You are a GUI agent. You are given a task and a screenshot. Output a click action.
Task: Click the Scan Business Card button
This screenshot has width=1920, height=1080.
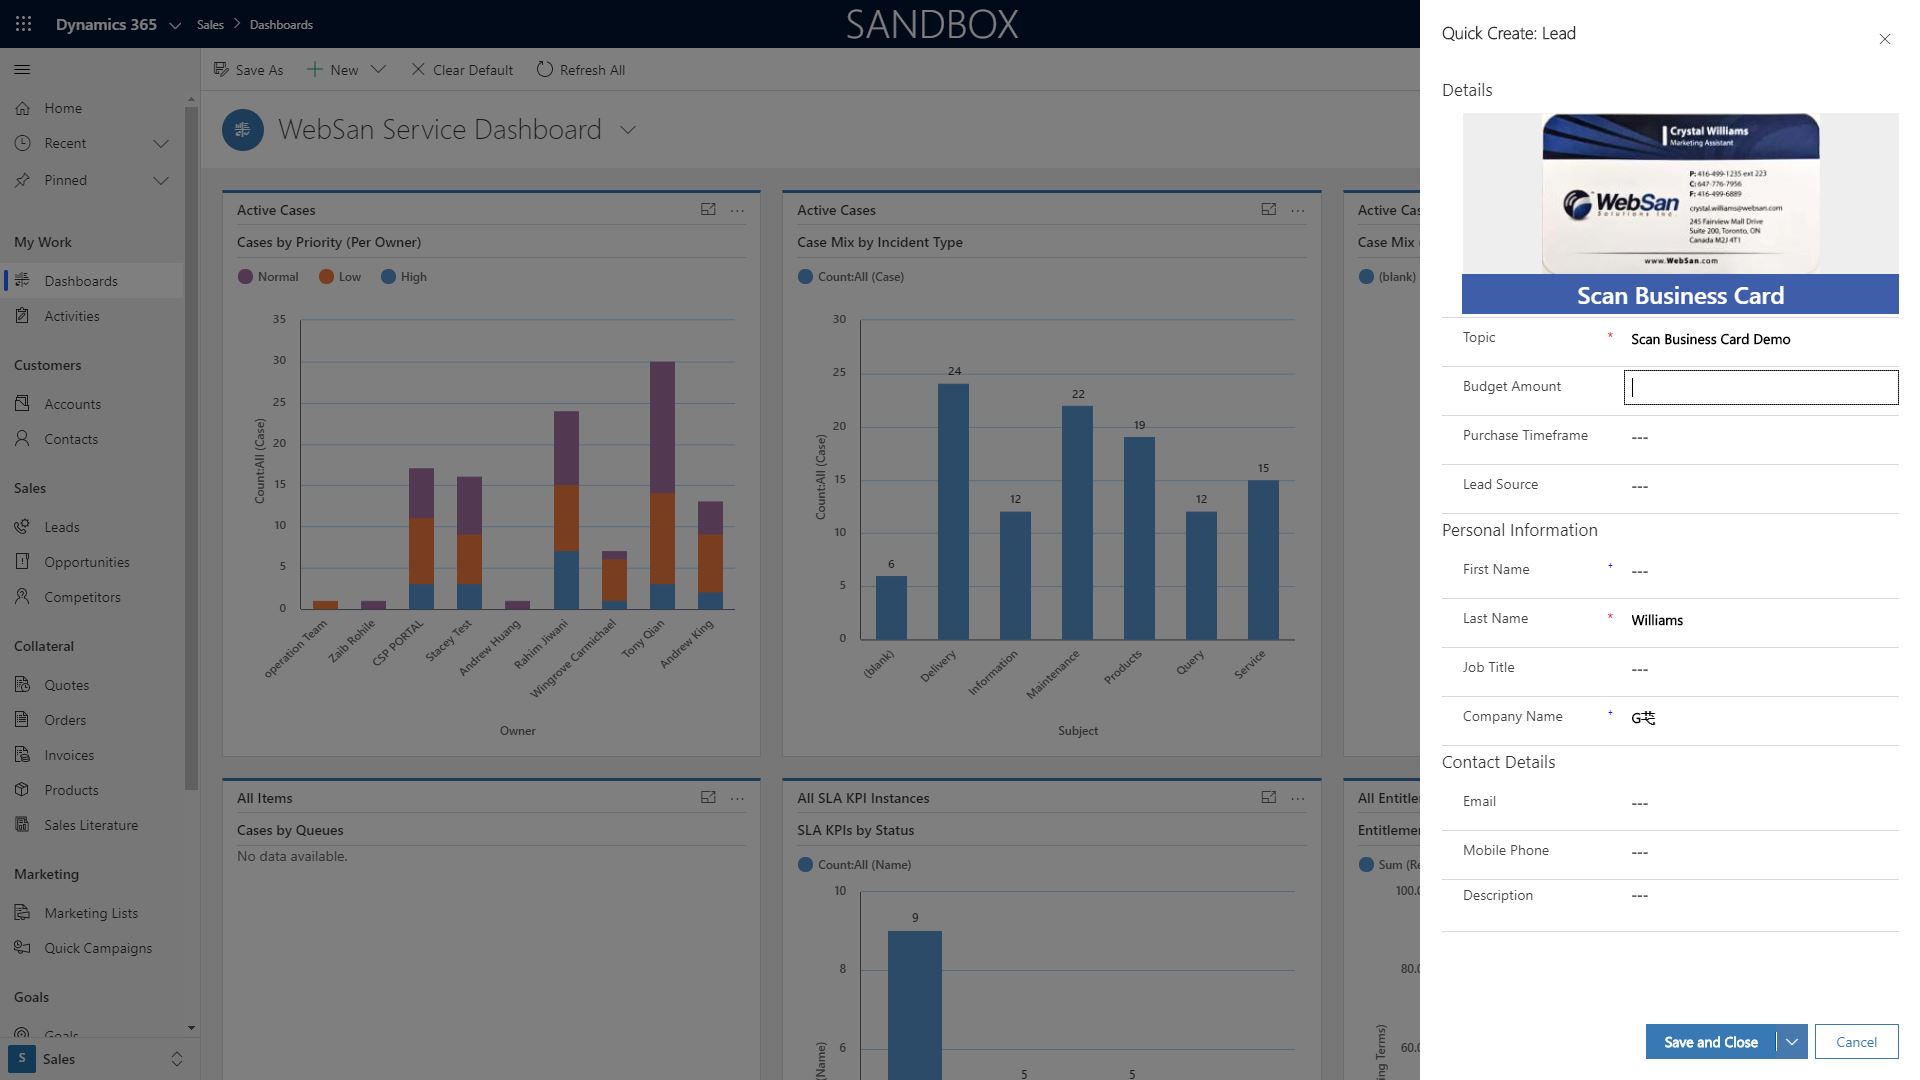1680,295
